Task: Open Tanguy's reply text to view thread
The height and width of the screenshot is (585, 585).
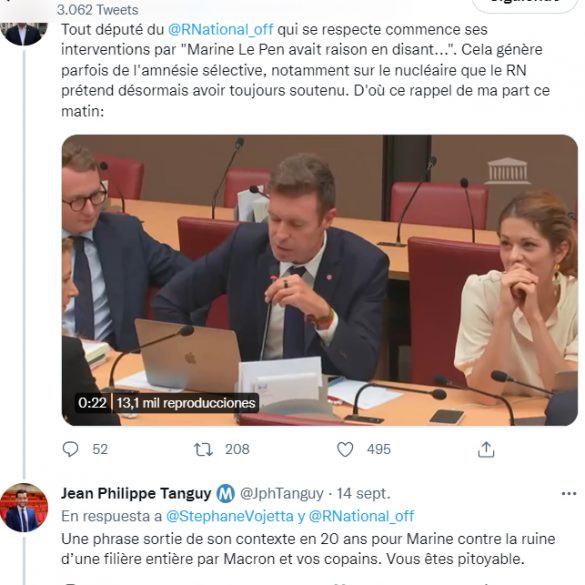Action: click(x=308, y=549)
